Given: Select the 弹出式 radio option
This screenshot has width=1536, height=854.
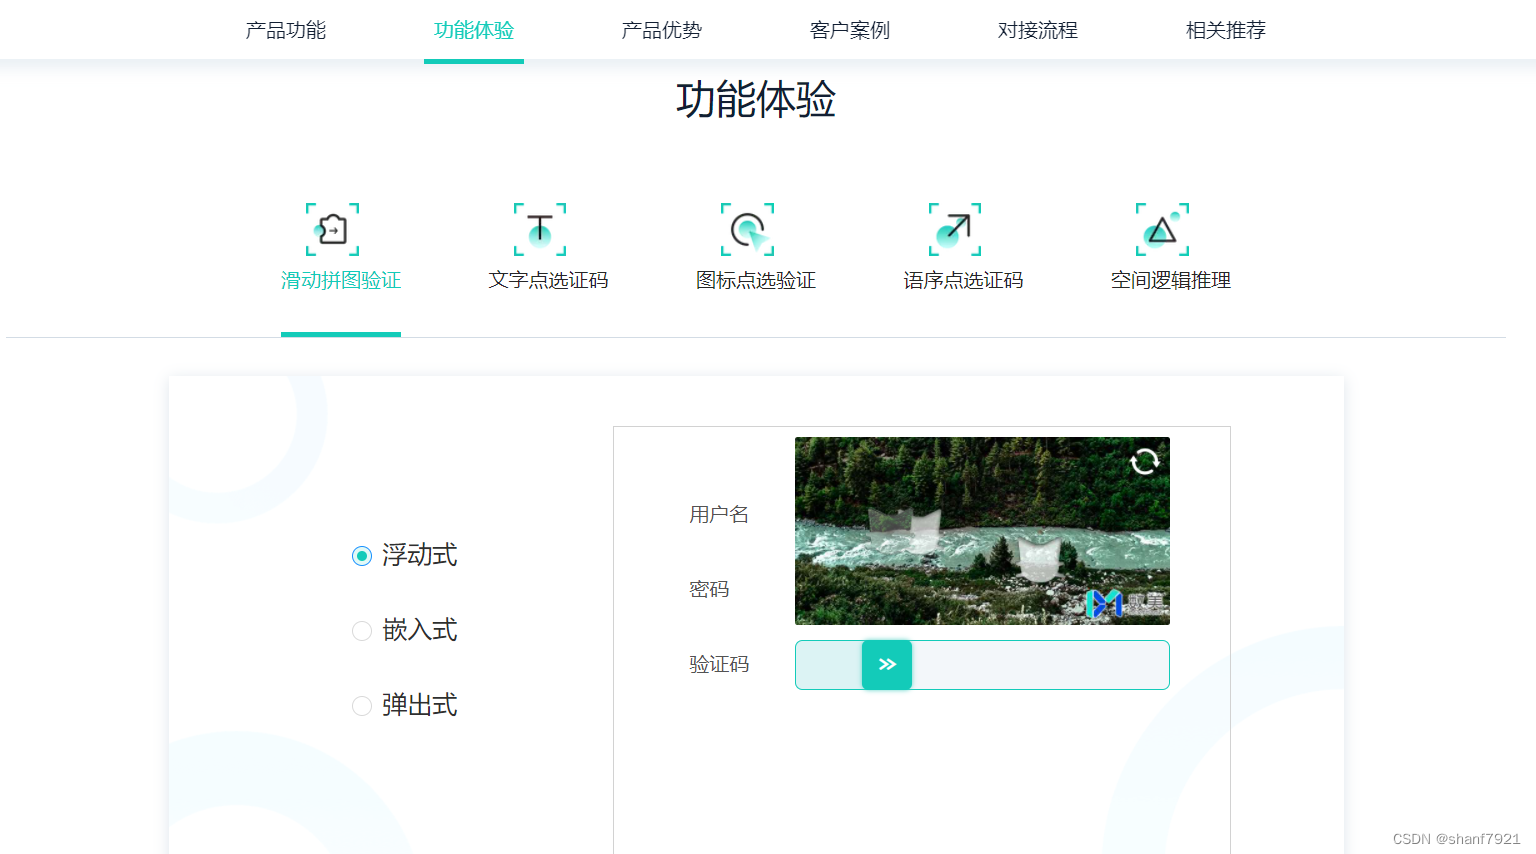Looking at the screenshot, I should (362, 706).
